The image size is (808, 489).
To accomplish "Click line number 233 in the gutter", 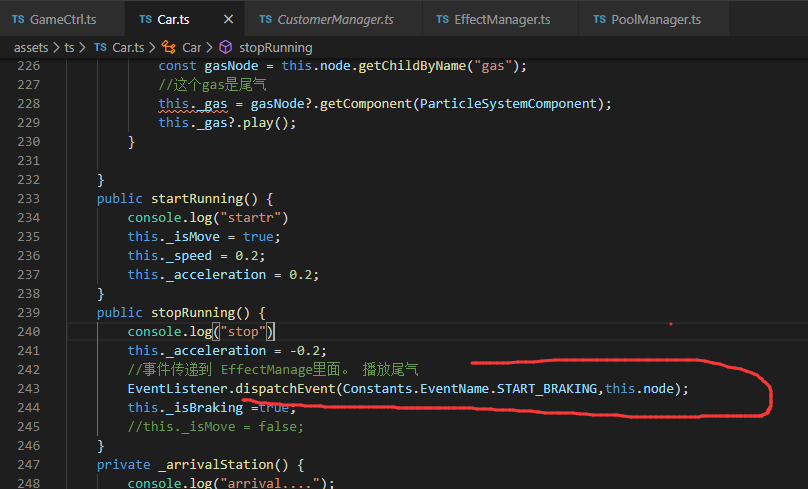I will [28, 198].
